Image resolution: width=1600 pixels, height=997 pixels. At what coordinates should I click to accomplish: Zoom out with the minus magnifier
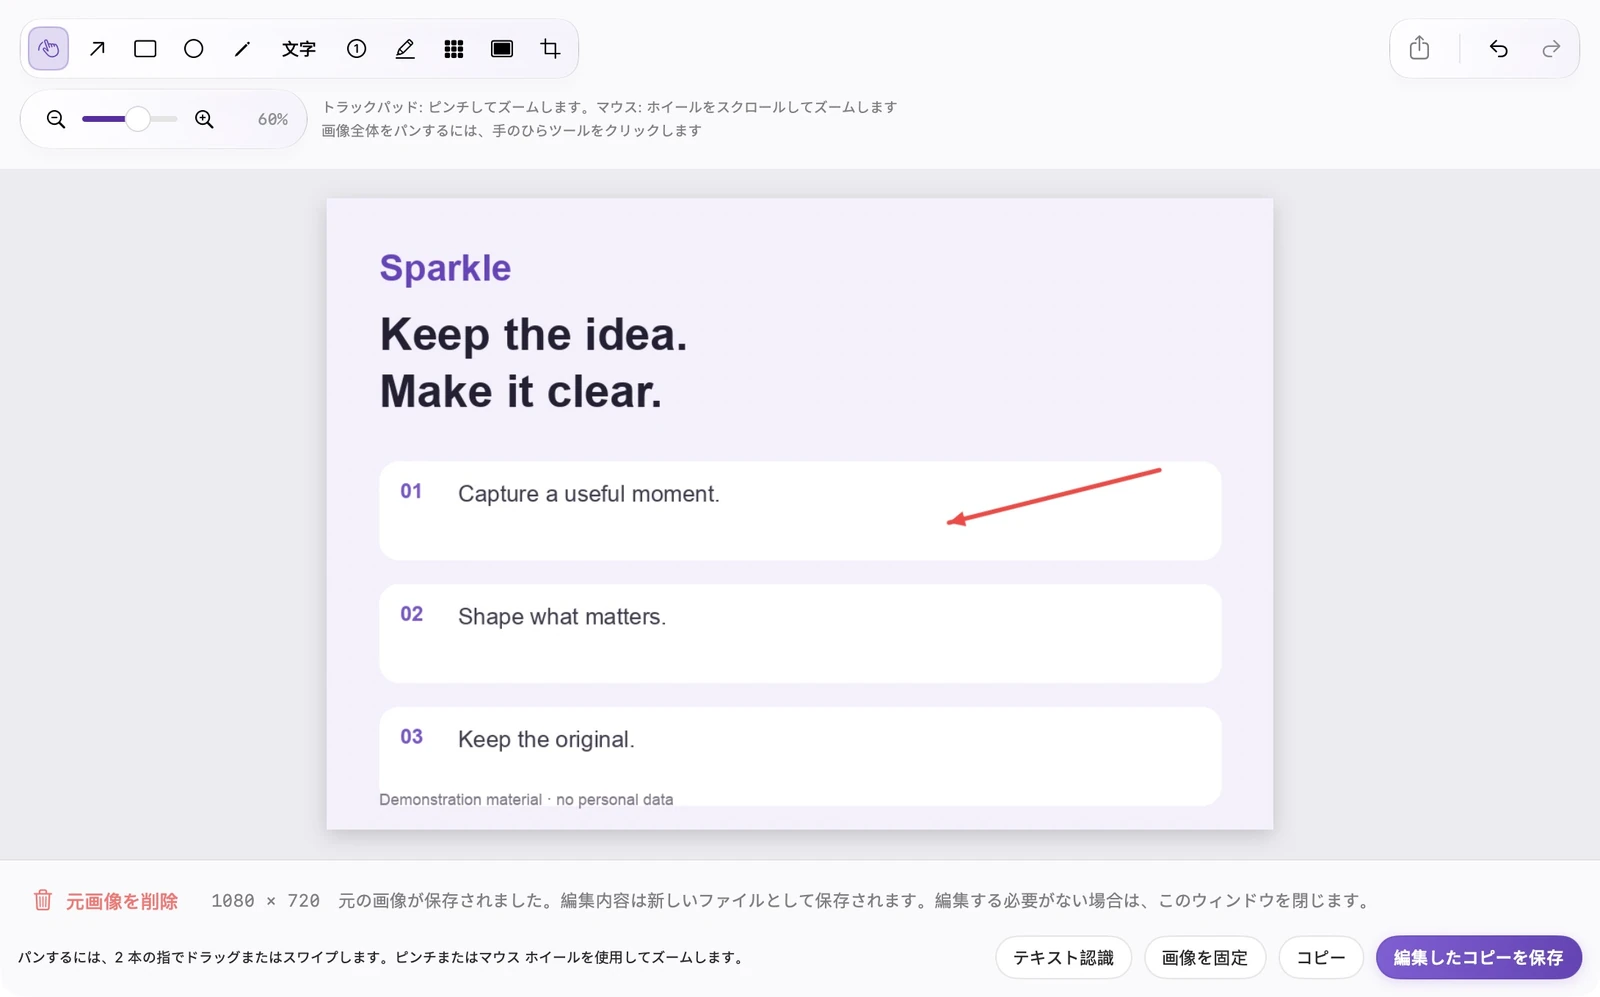(x=56, y=119)
